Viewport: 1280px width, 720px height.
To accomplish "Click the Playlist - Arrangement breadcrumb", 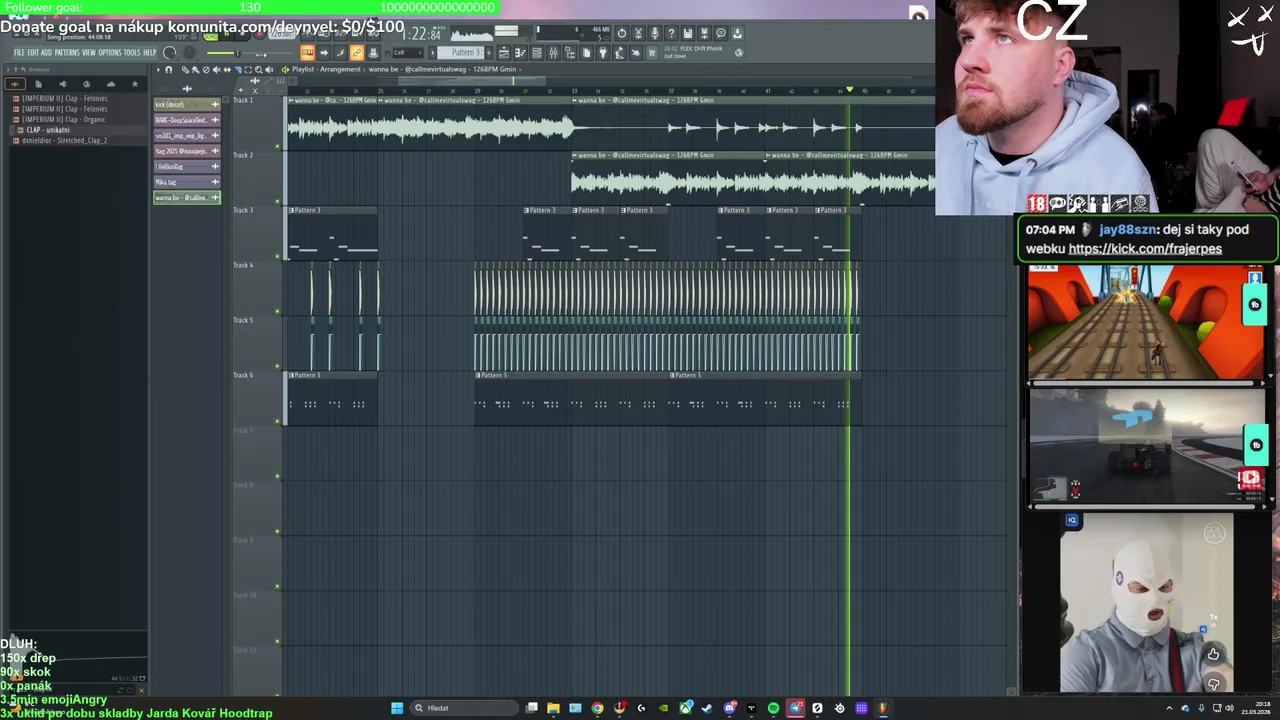I will [326, 70].
